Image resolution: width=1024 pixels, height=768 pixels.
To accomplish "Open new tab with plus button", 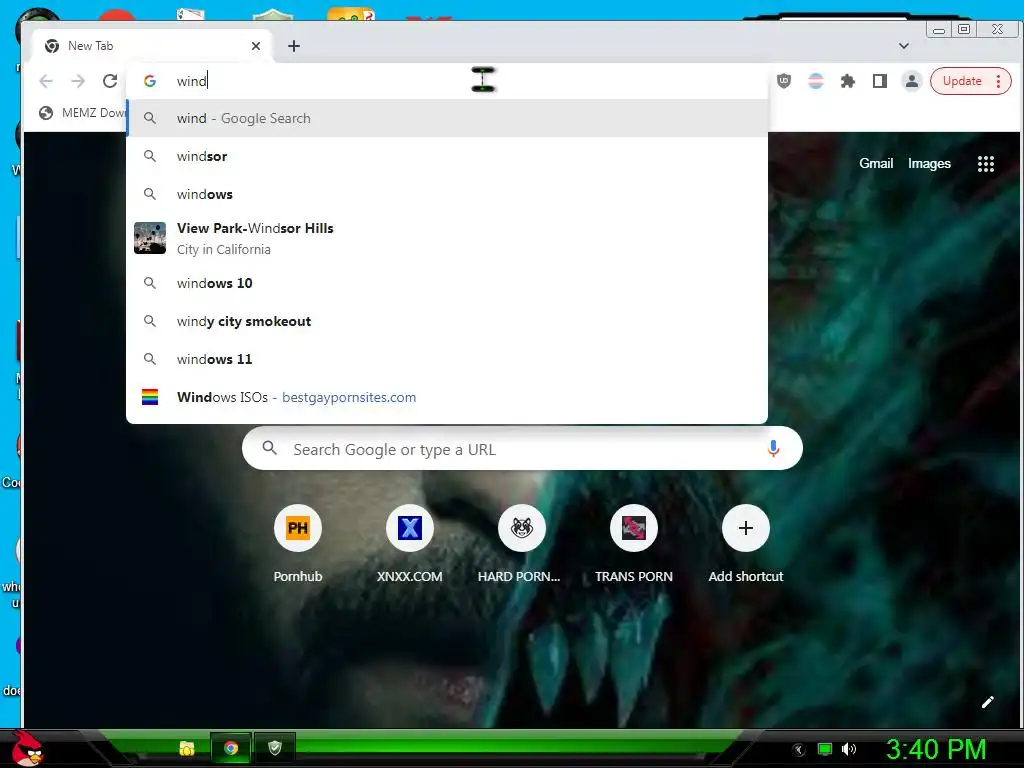I will tap(294, 46).
